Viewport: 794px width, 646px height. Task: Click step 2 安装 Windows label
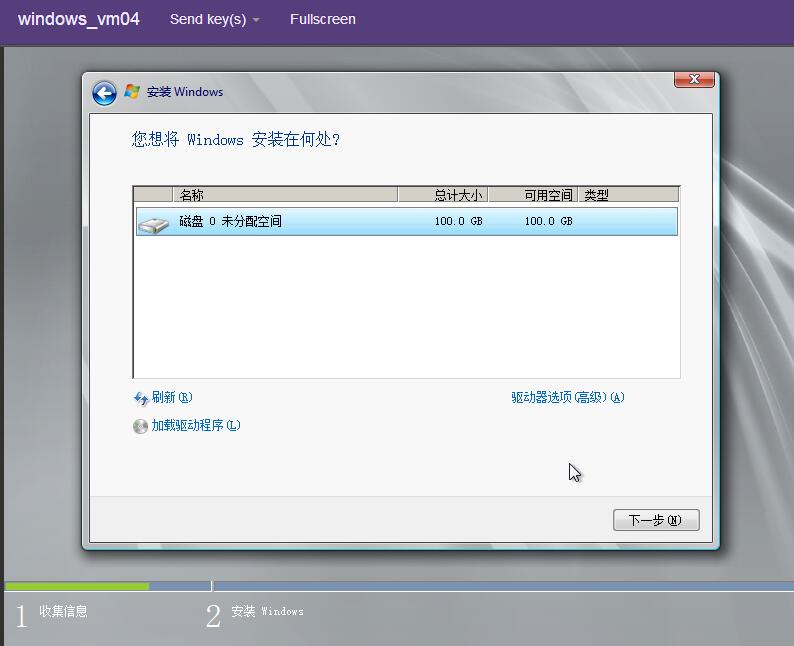(267, 611)
